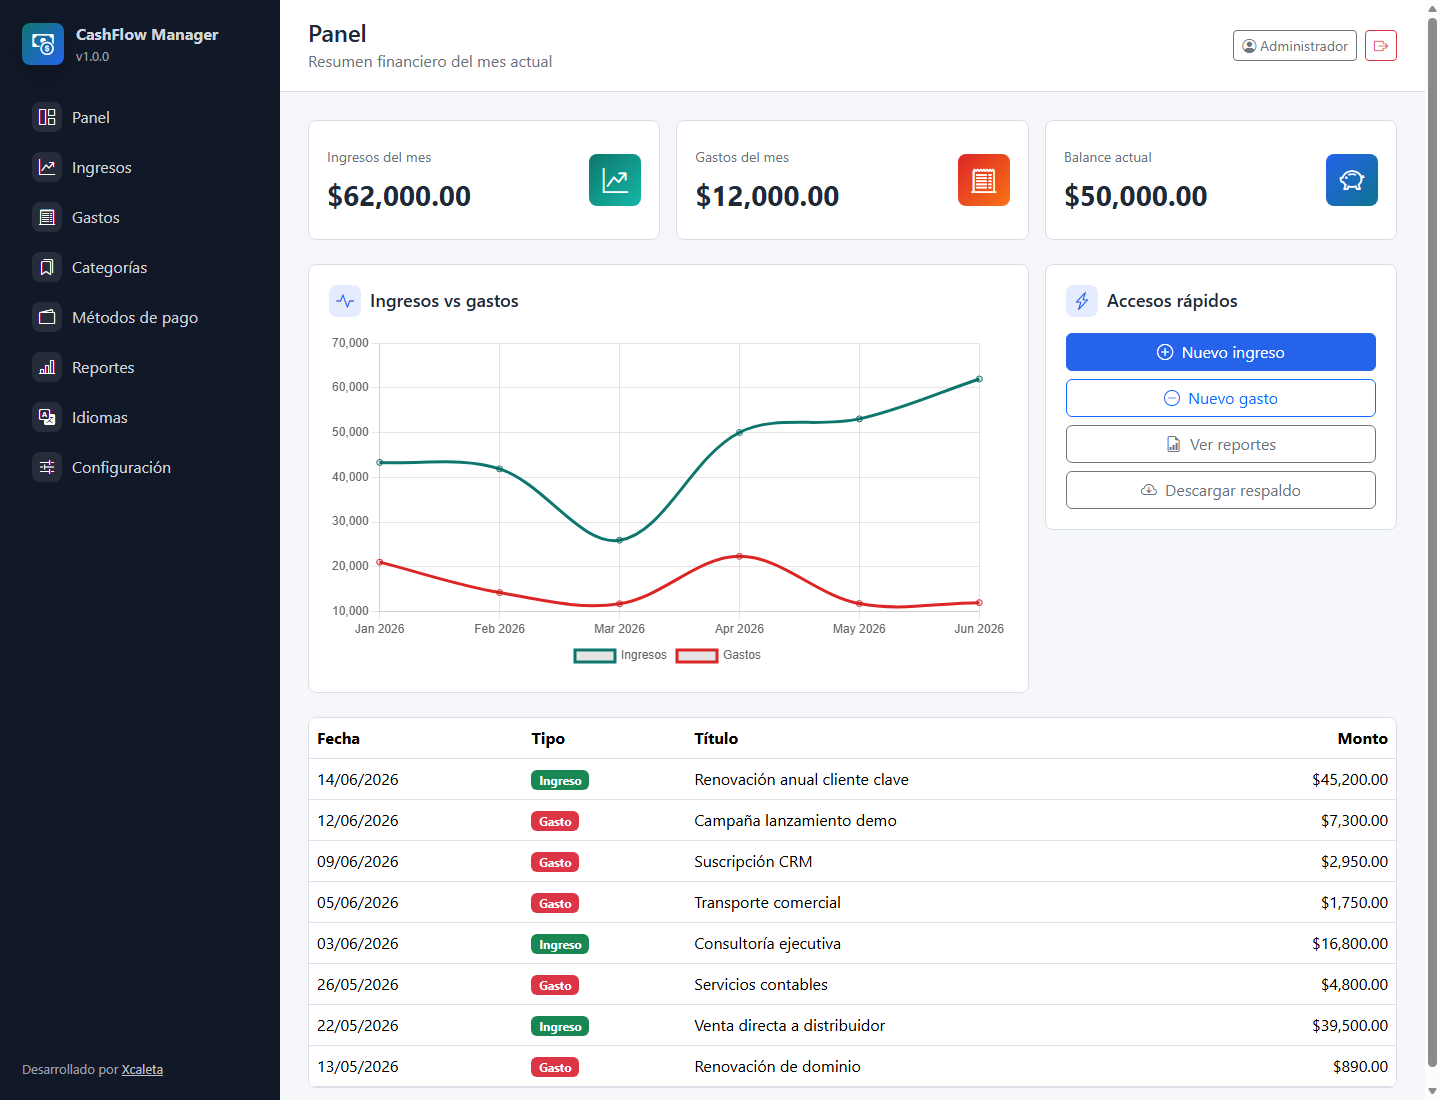This screenshot has height=1100, width=1440.
Task: Open Métodos de pago page
Action: (140, 317)
